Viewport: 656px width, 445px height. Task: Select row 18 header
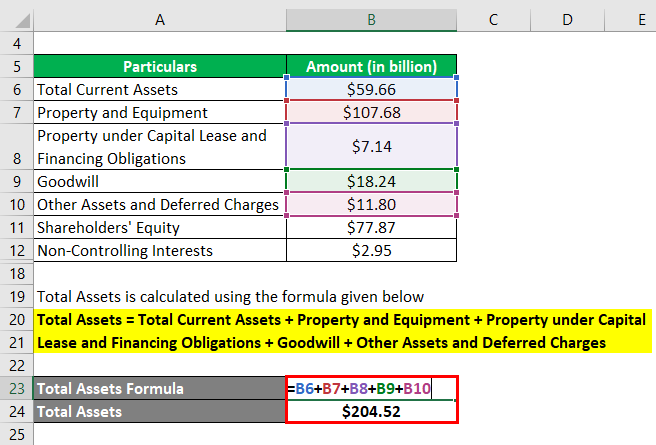click(17, 274)
